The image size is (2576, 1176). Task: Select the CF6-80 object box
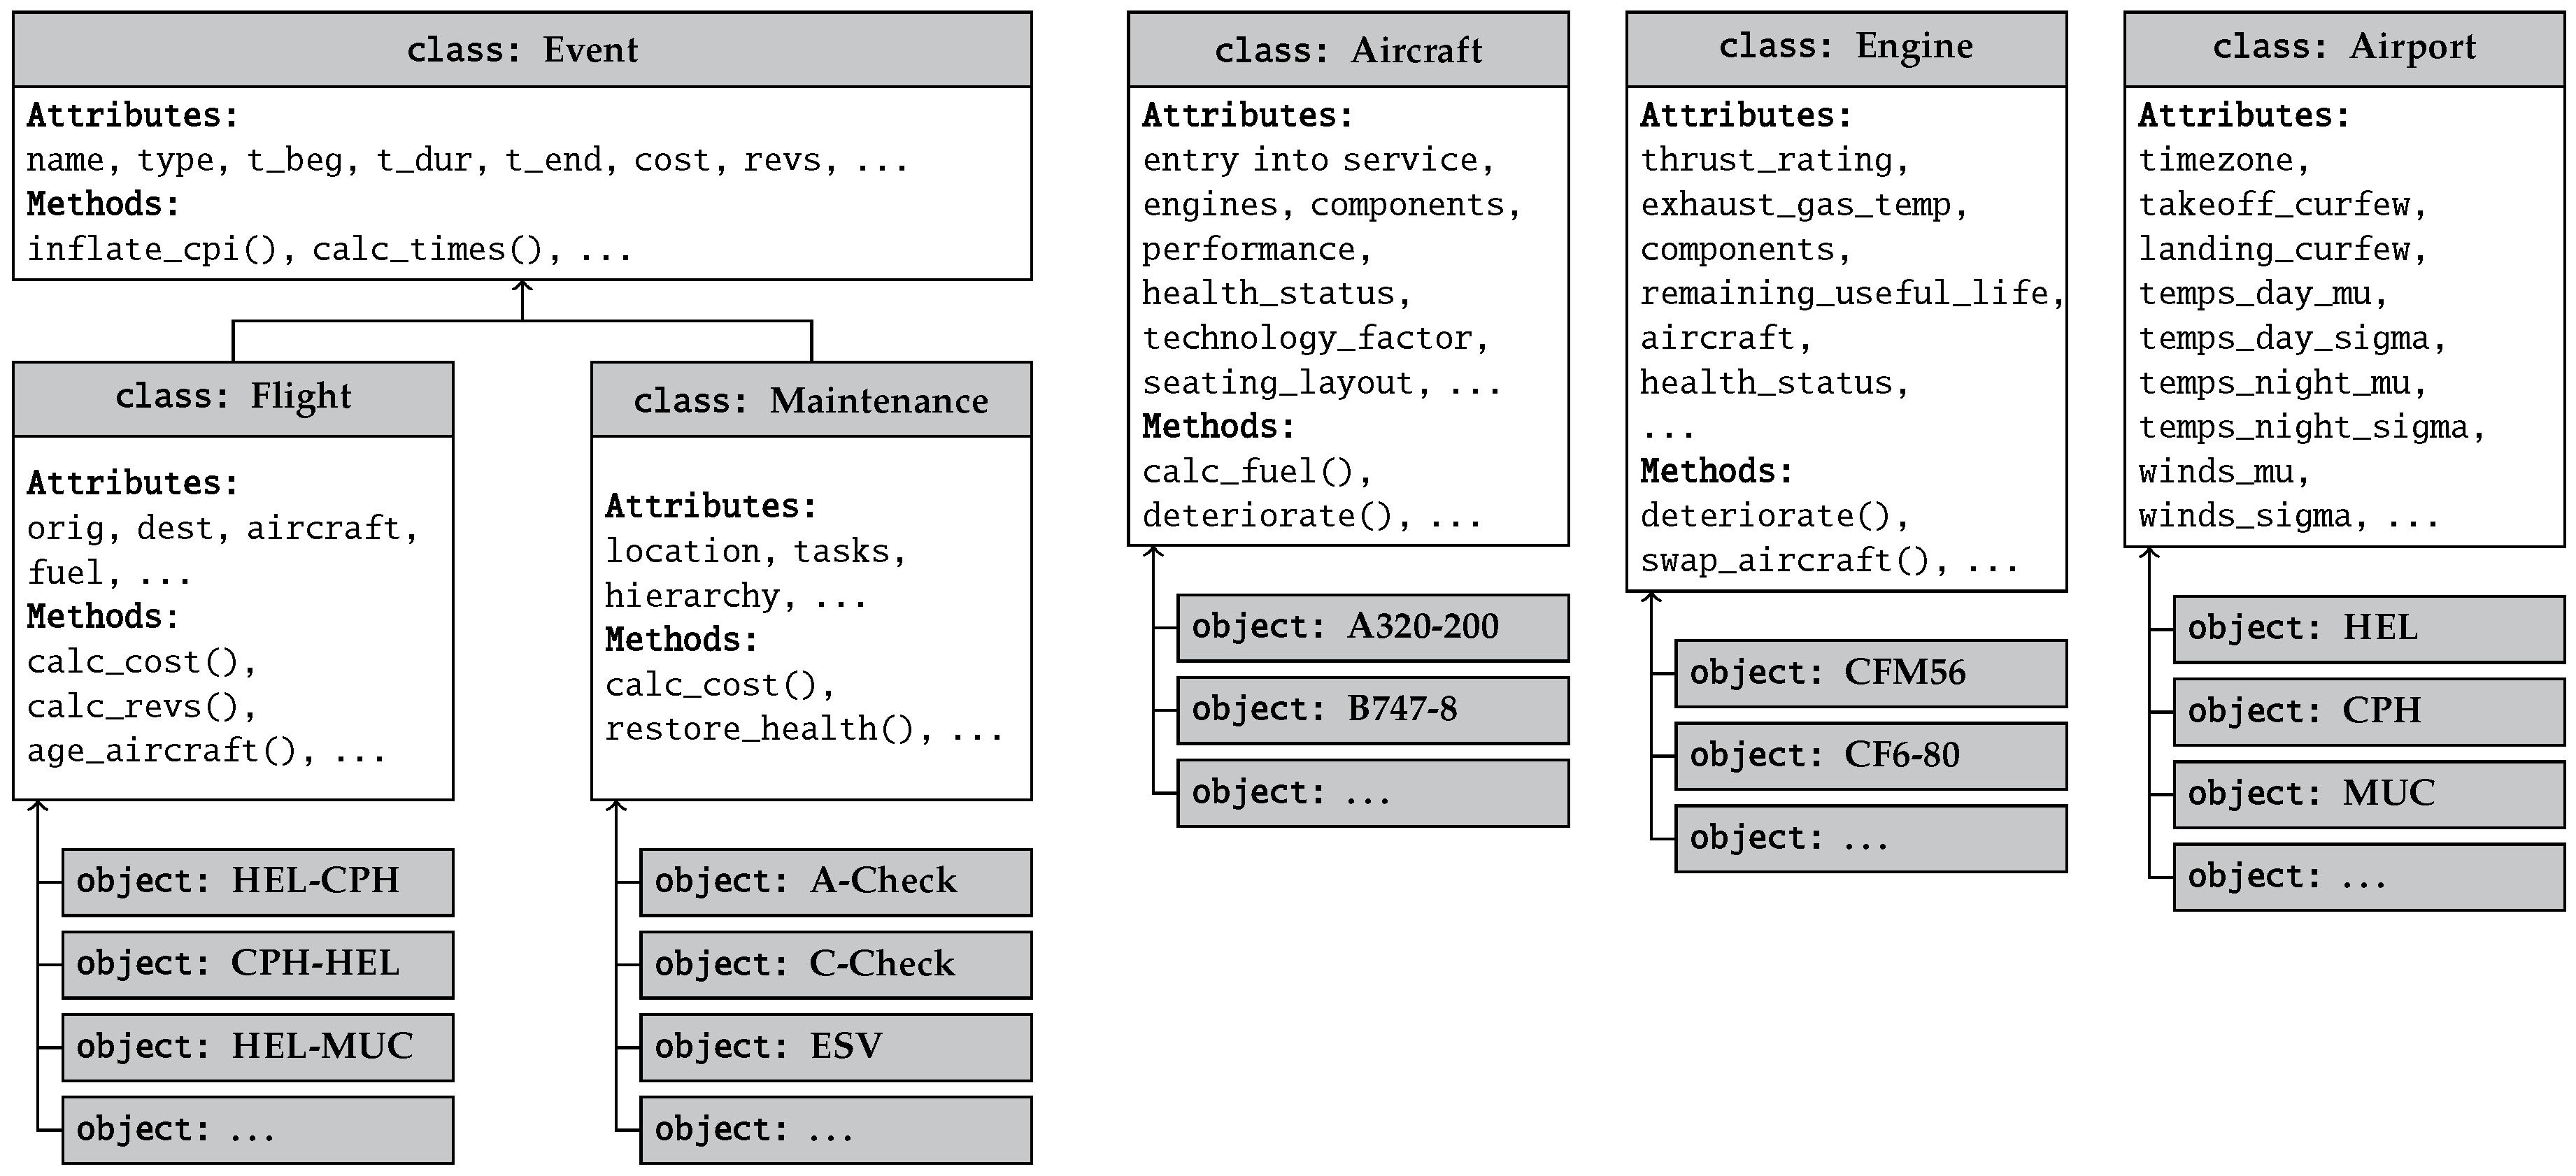pos(1871,756)
